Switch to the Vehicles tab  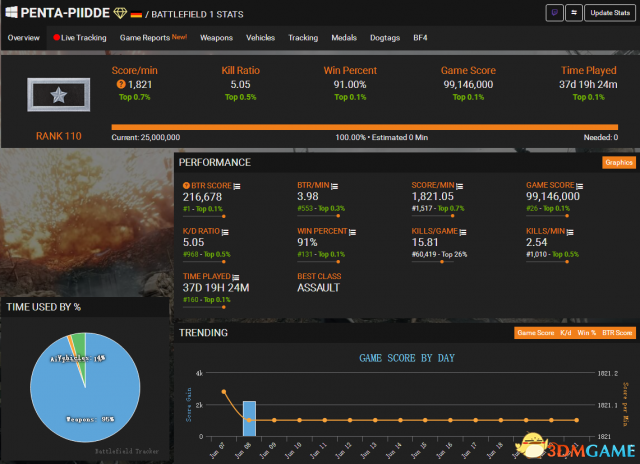260,38
